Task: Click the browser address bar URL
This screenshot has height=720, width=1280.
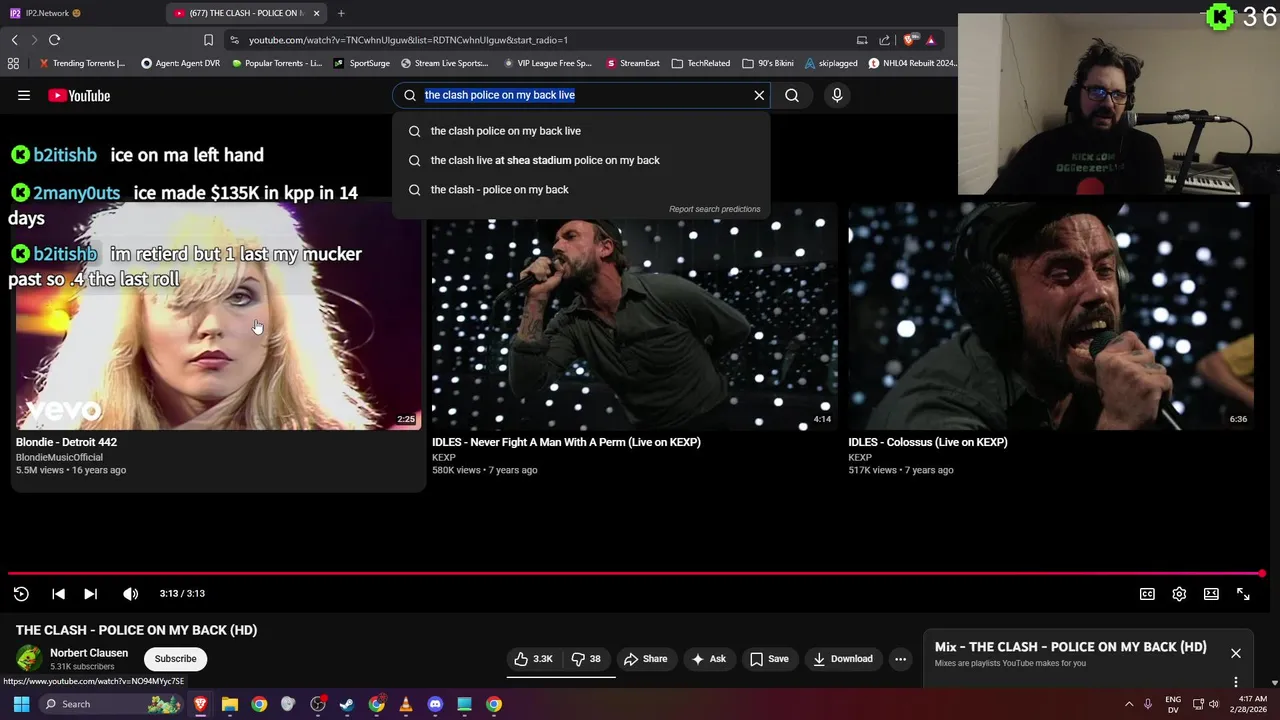Action: [408, 40]
